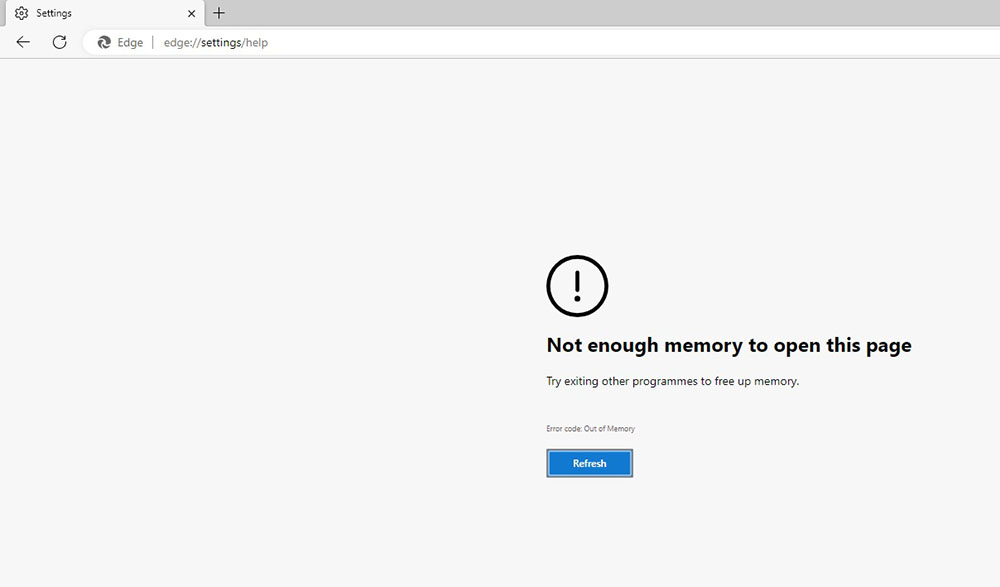The height and width of the screenshot is (587, 1000).
Task: Select the Settings gear icon on the tab
Action: pyautogui.click(x=21, y=13)
